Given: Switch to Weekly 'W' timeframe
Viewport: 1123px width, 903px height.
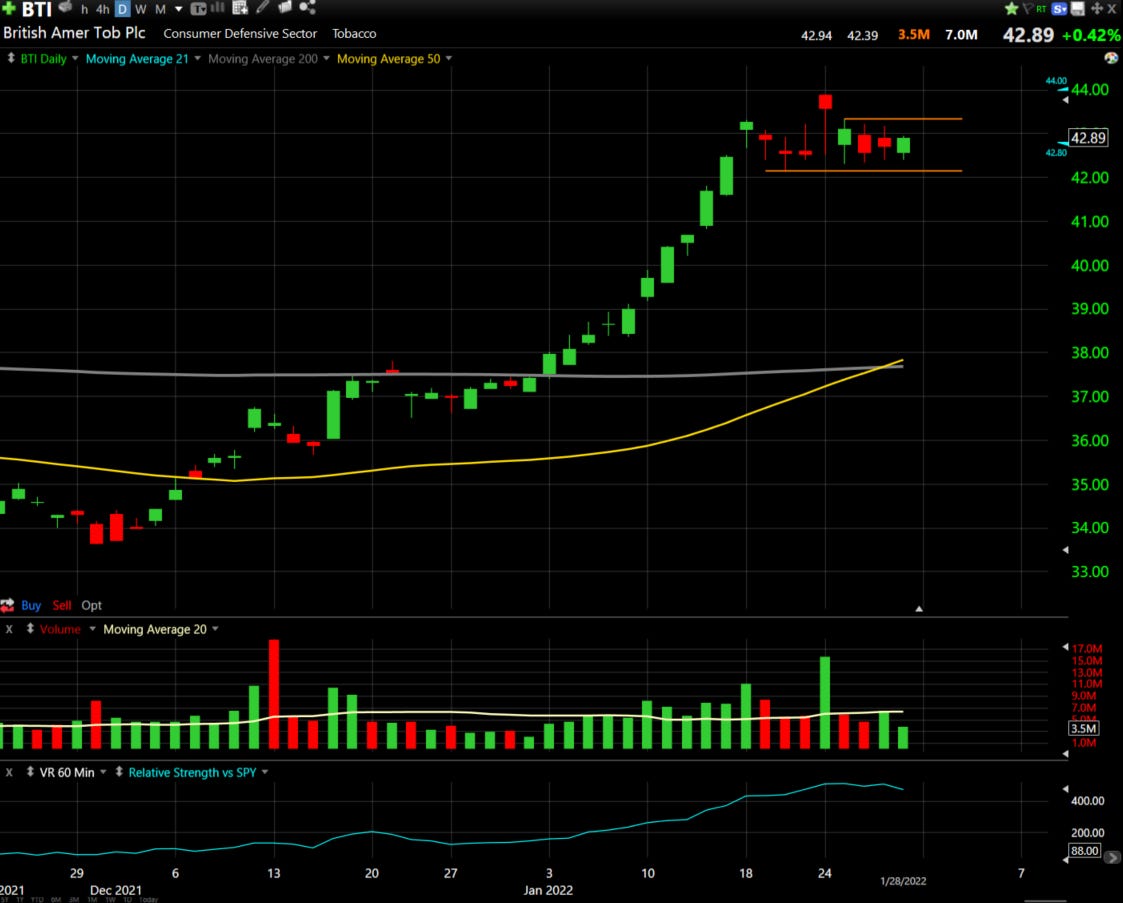Looking at the screenshot, I should (x=140, y=9).
